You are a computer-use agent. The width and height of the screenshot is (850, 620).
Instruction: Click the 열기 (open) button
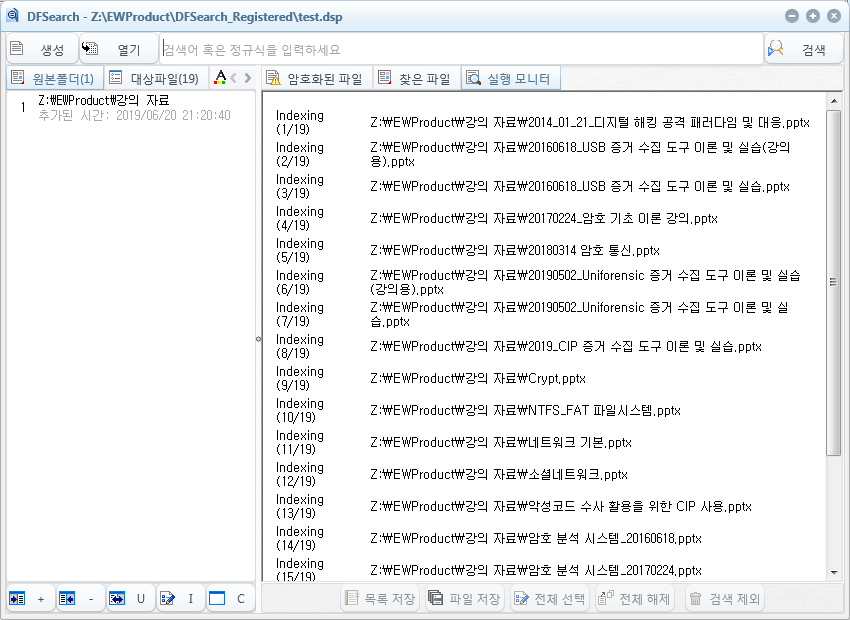119,49
